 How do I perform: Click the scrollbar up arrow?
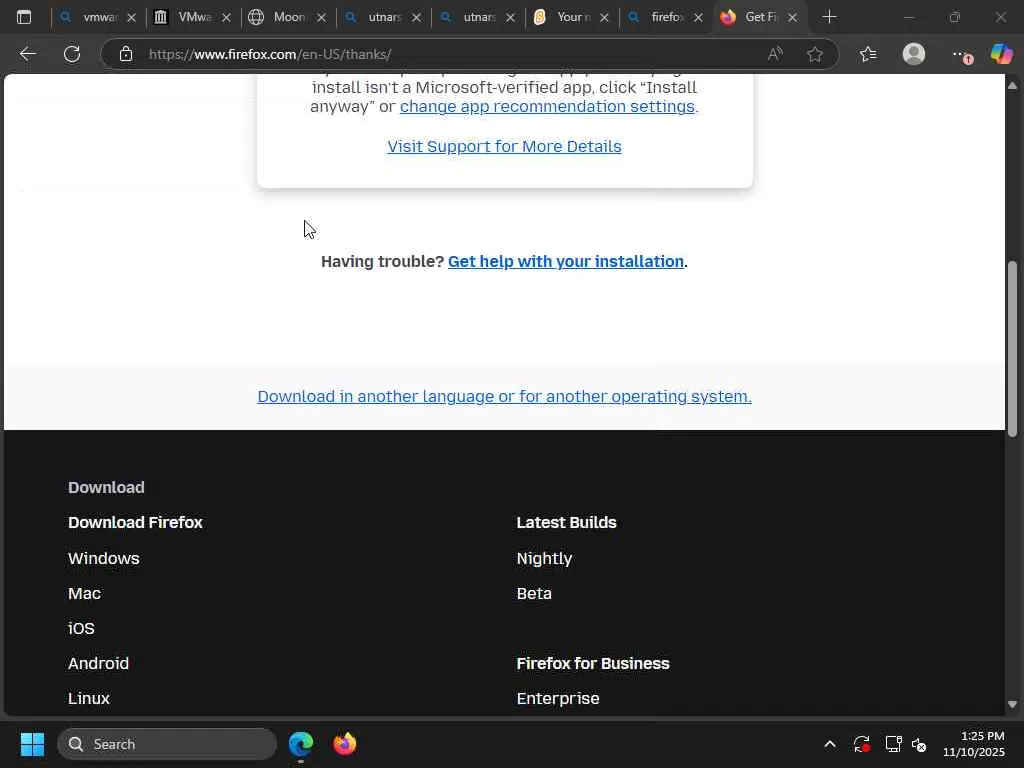tap(1012, 86)
